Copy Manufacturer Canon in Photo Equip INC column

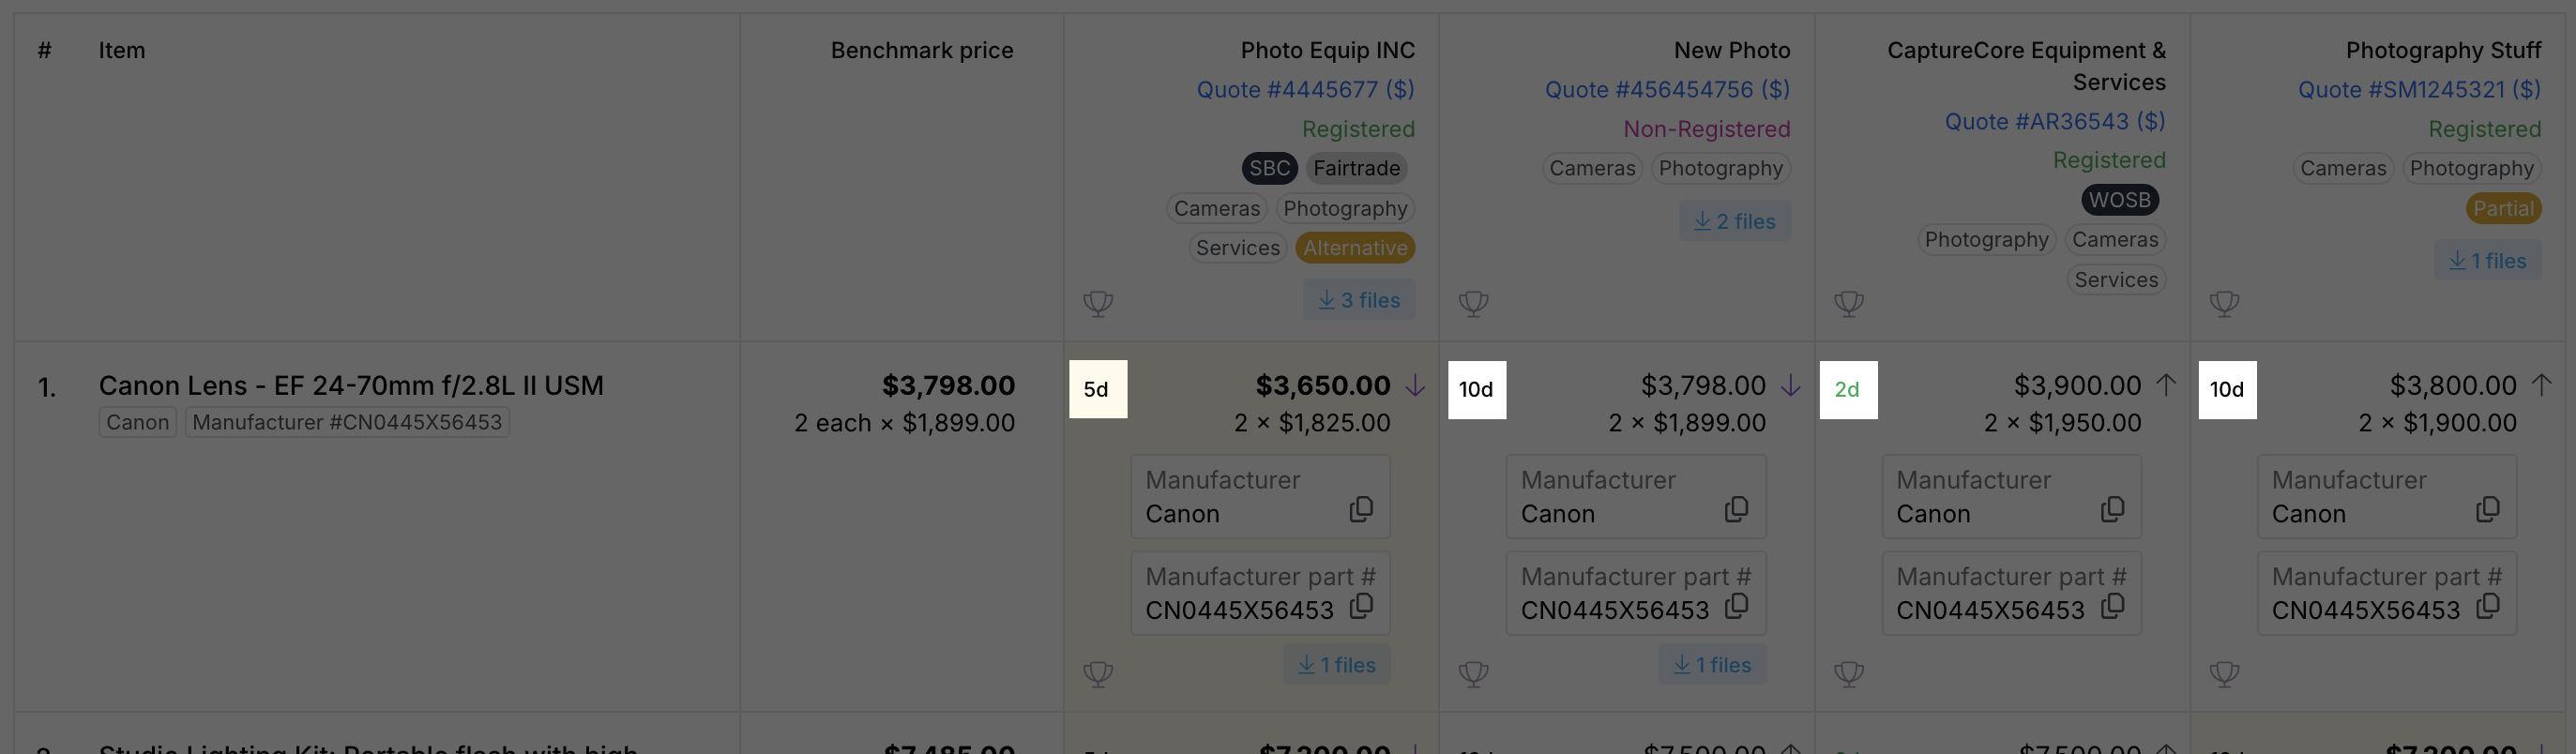[x=1361, y=509]
